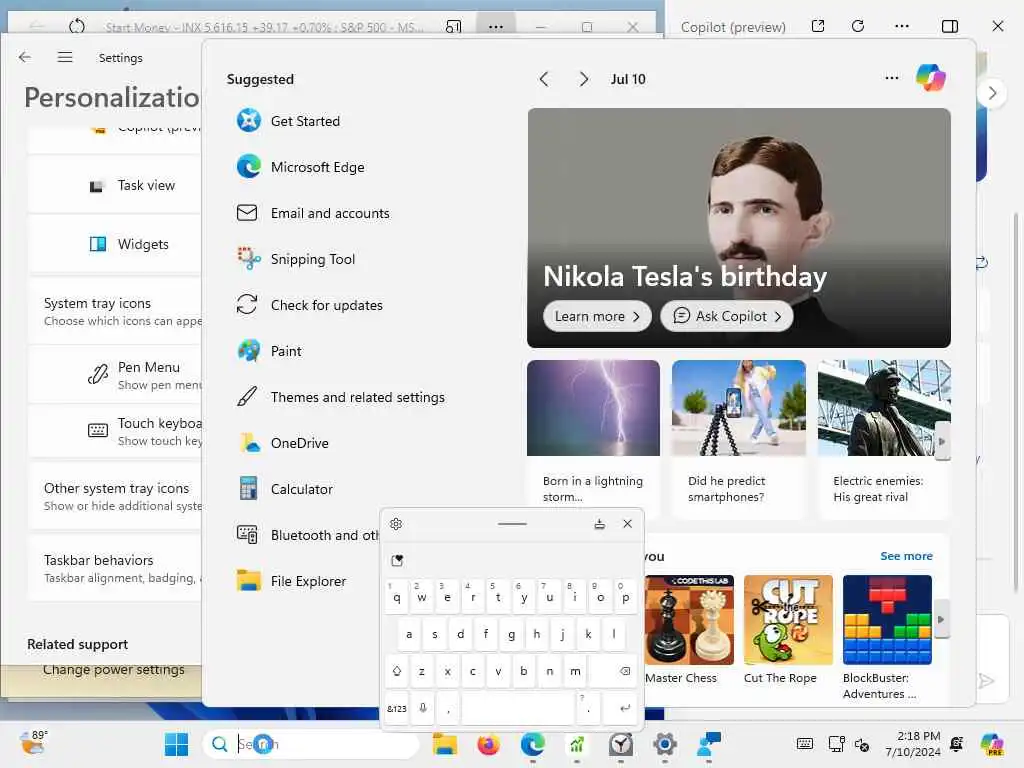Expand System tray icons section
The height and width of the screenshot is (768, 1024).
point(115,312)
